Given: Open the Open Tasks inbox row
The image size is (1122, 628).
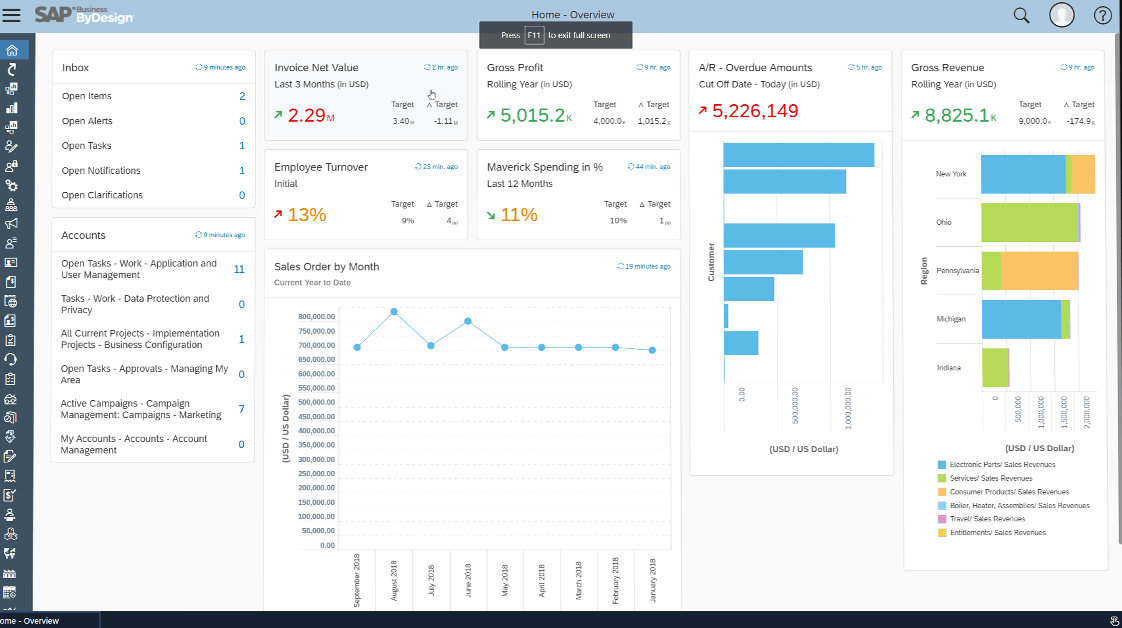Looking at the screenshot, I should [153, 145].
